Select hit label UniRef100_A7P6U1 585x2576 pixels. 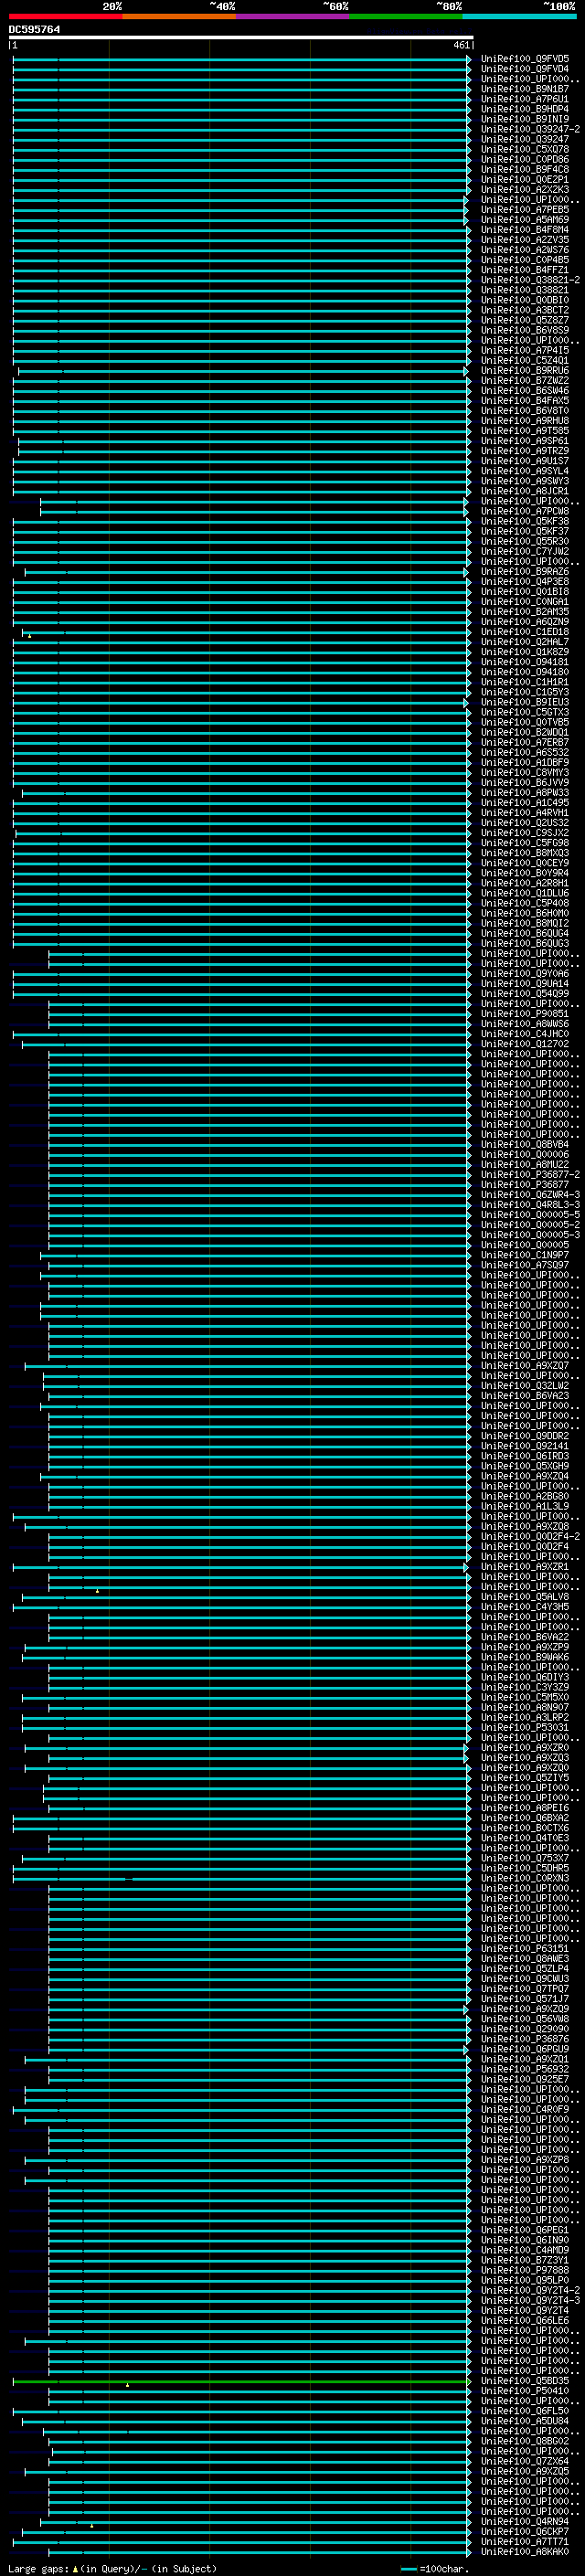point(525,99)
